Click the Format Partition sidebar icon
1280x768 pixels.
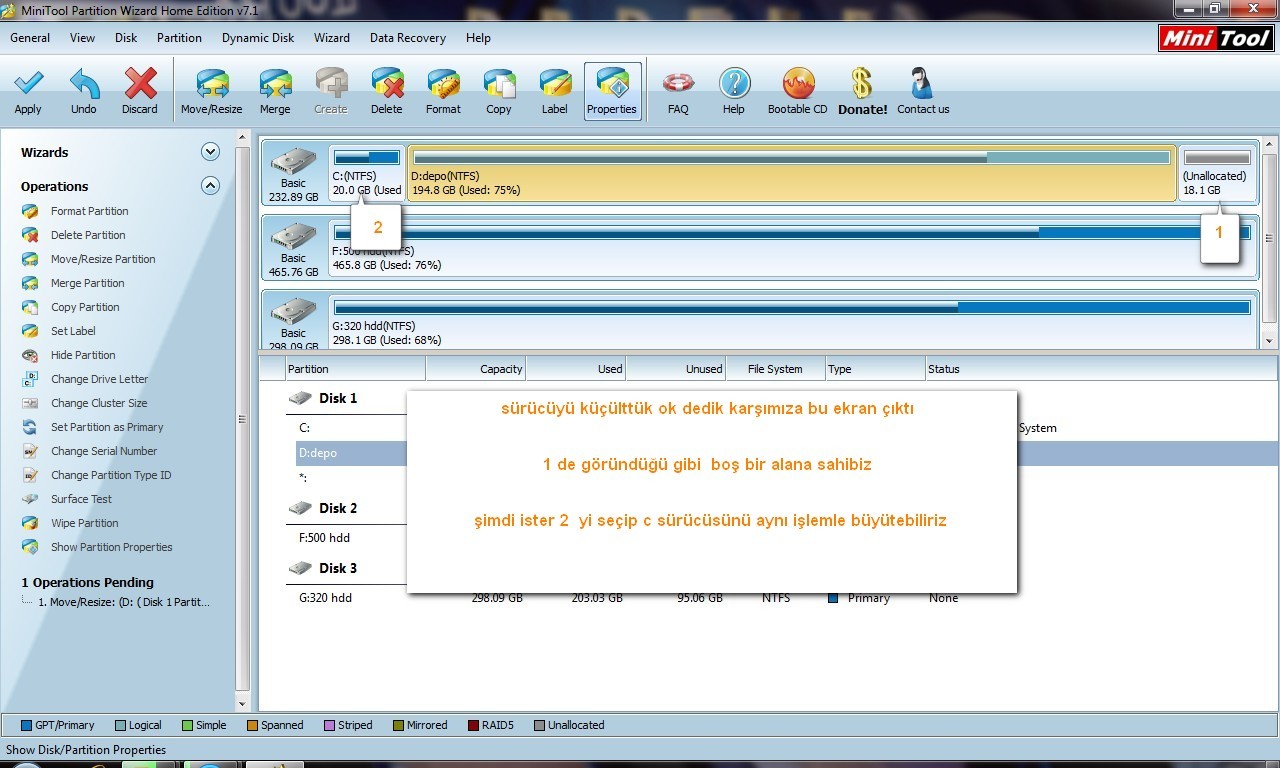(x=31, y=211)
